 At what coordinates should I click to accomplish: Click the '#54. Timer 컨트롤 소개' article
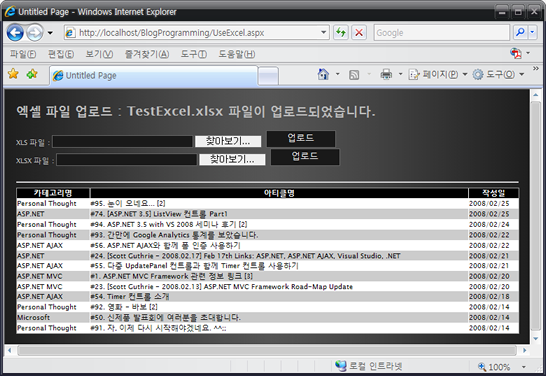coord(130,297)
